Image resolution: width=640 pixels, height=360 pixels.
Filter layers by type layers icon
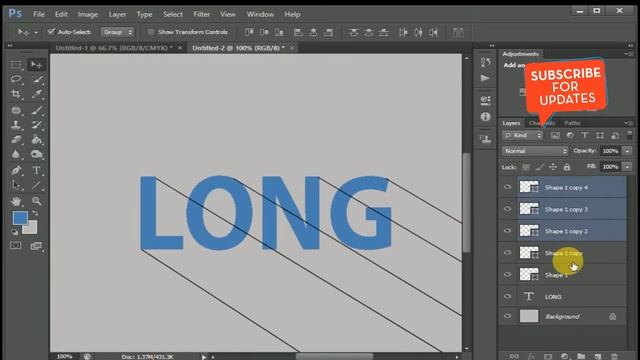(585, 135)
